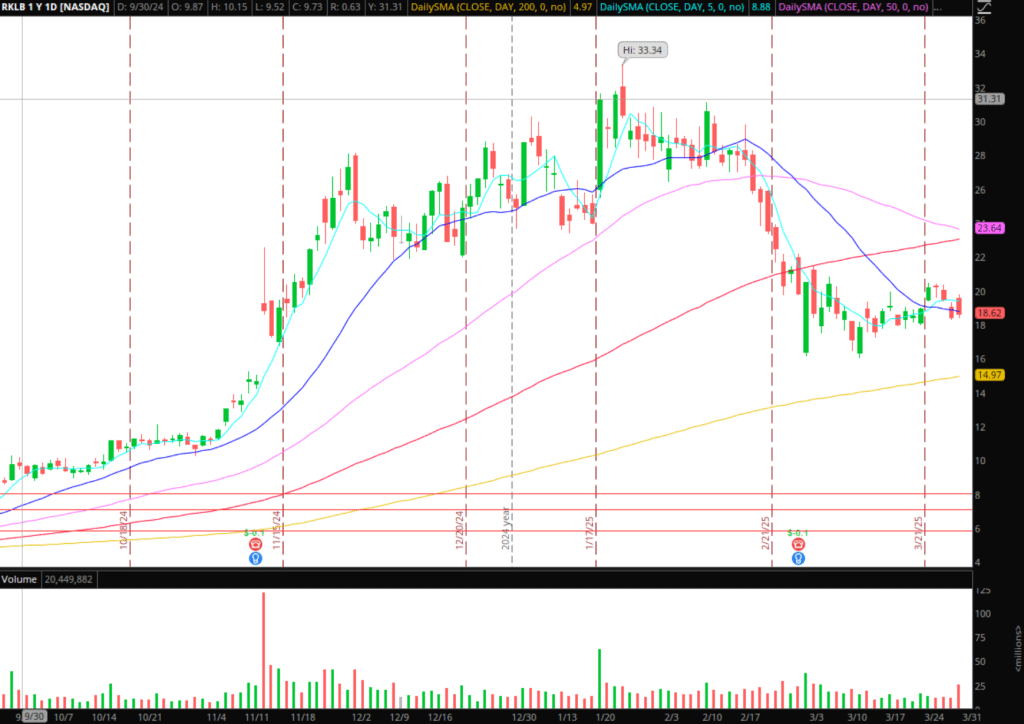The width and height of the screenshot is (1024, 724).
Task: Click the 12/30 date on the time axis
Action: [x=524, y=717]
